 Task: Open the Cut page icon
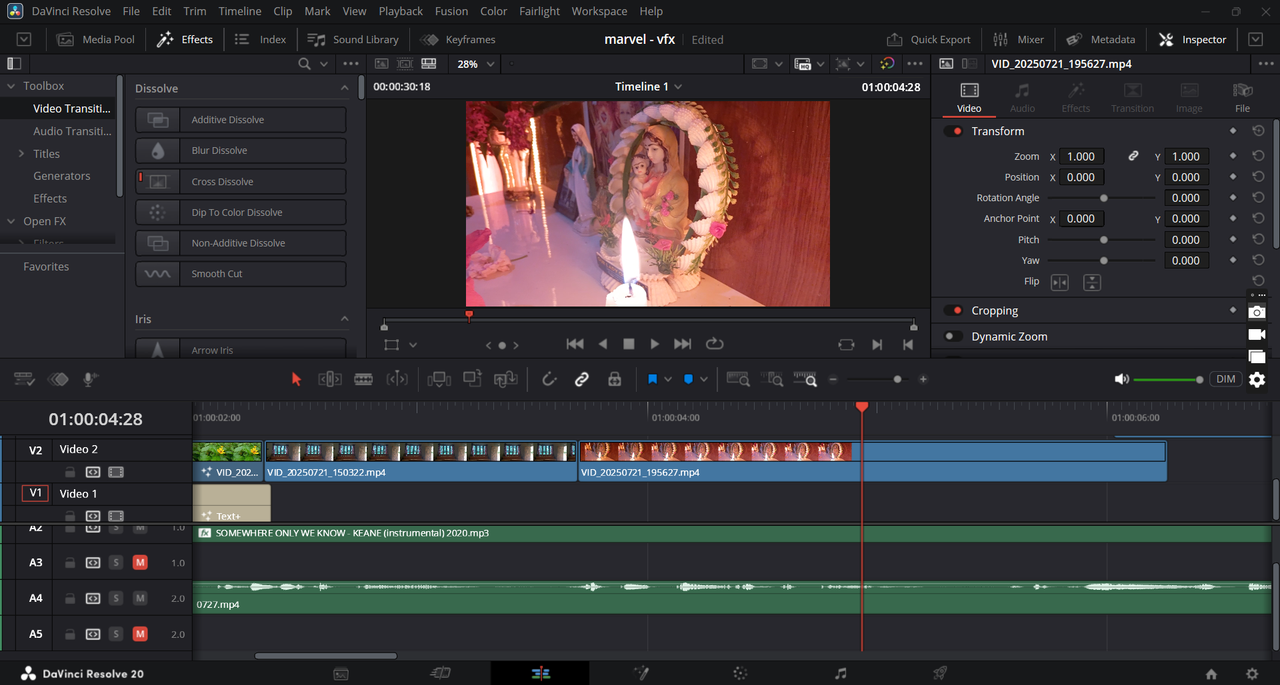pyautogui.click(x=441, y=673)
